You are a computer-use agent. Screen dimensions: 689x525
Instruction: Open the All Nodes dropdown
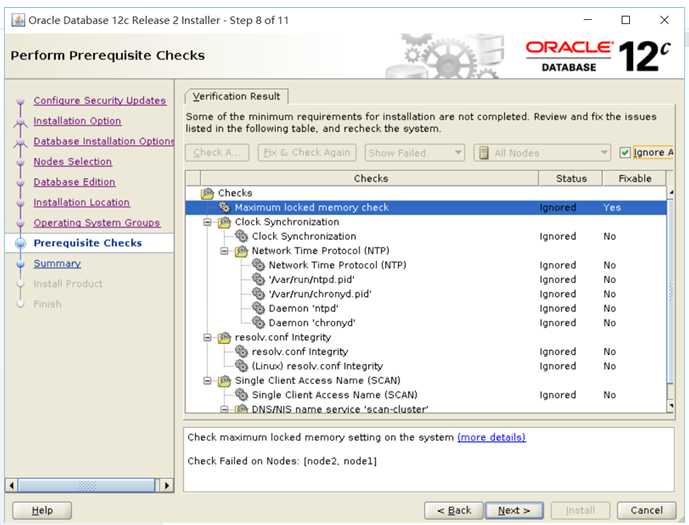[542, 153]
